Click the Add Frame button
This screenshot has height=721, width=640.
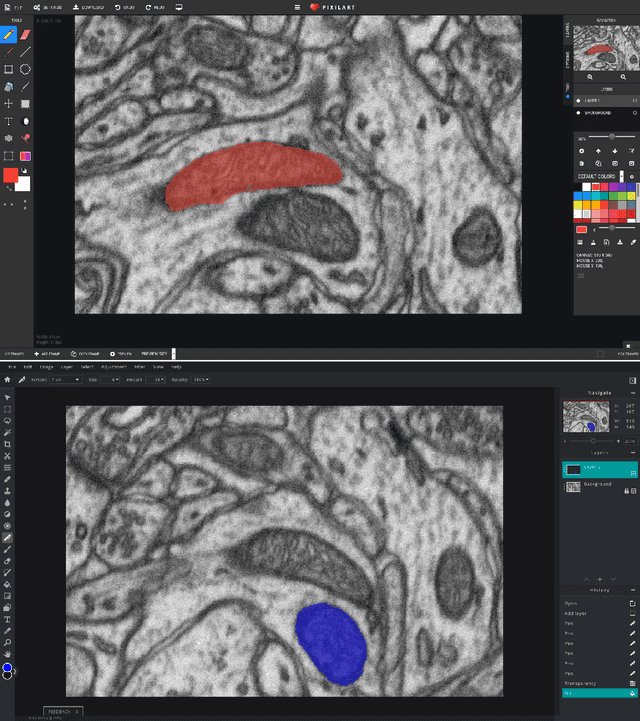pyautogui.click(x=48, y=354)
